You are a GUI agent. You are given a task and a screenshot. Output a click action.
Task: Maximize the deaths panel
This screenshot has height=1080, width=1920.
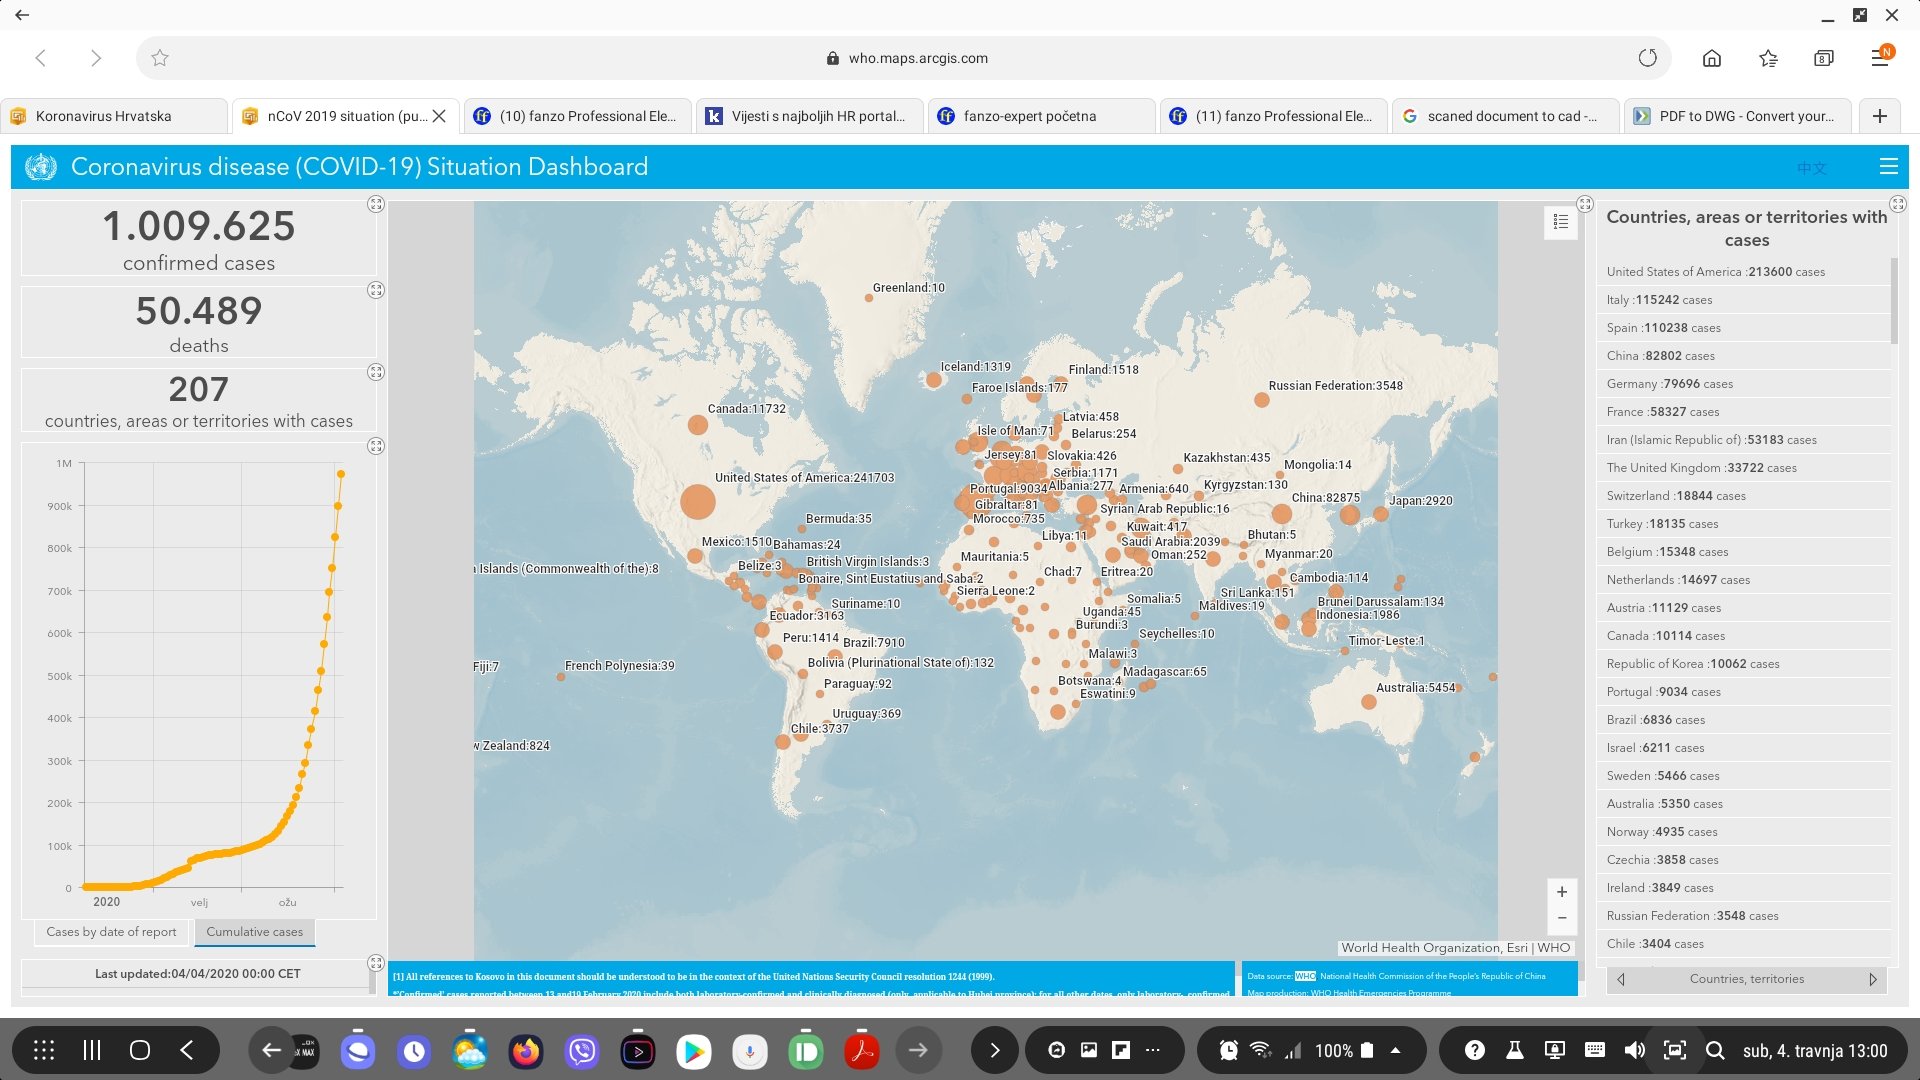click(x=376, y=290)
